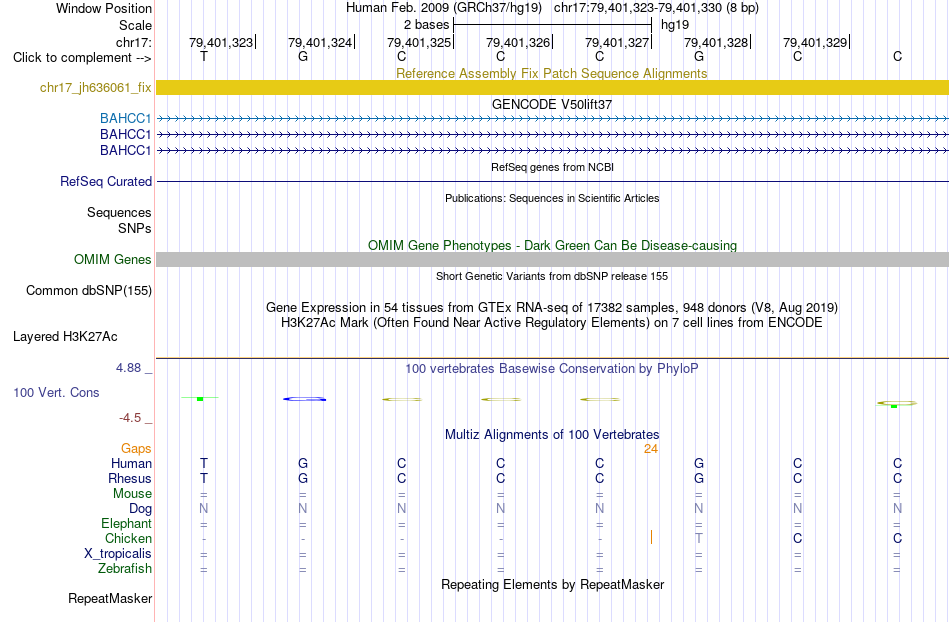This screenshot has width=950, height=622.
Task: Open 'OMIM Gene Phenotypes' track title
Action: pos(552,245)
